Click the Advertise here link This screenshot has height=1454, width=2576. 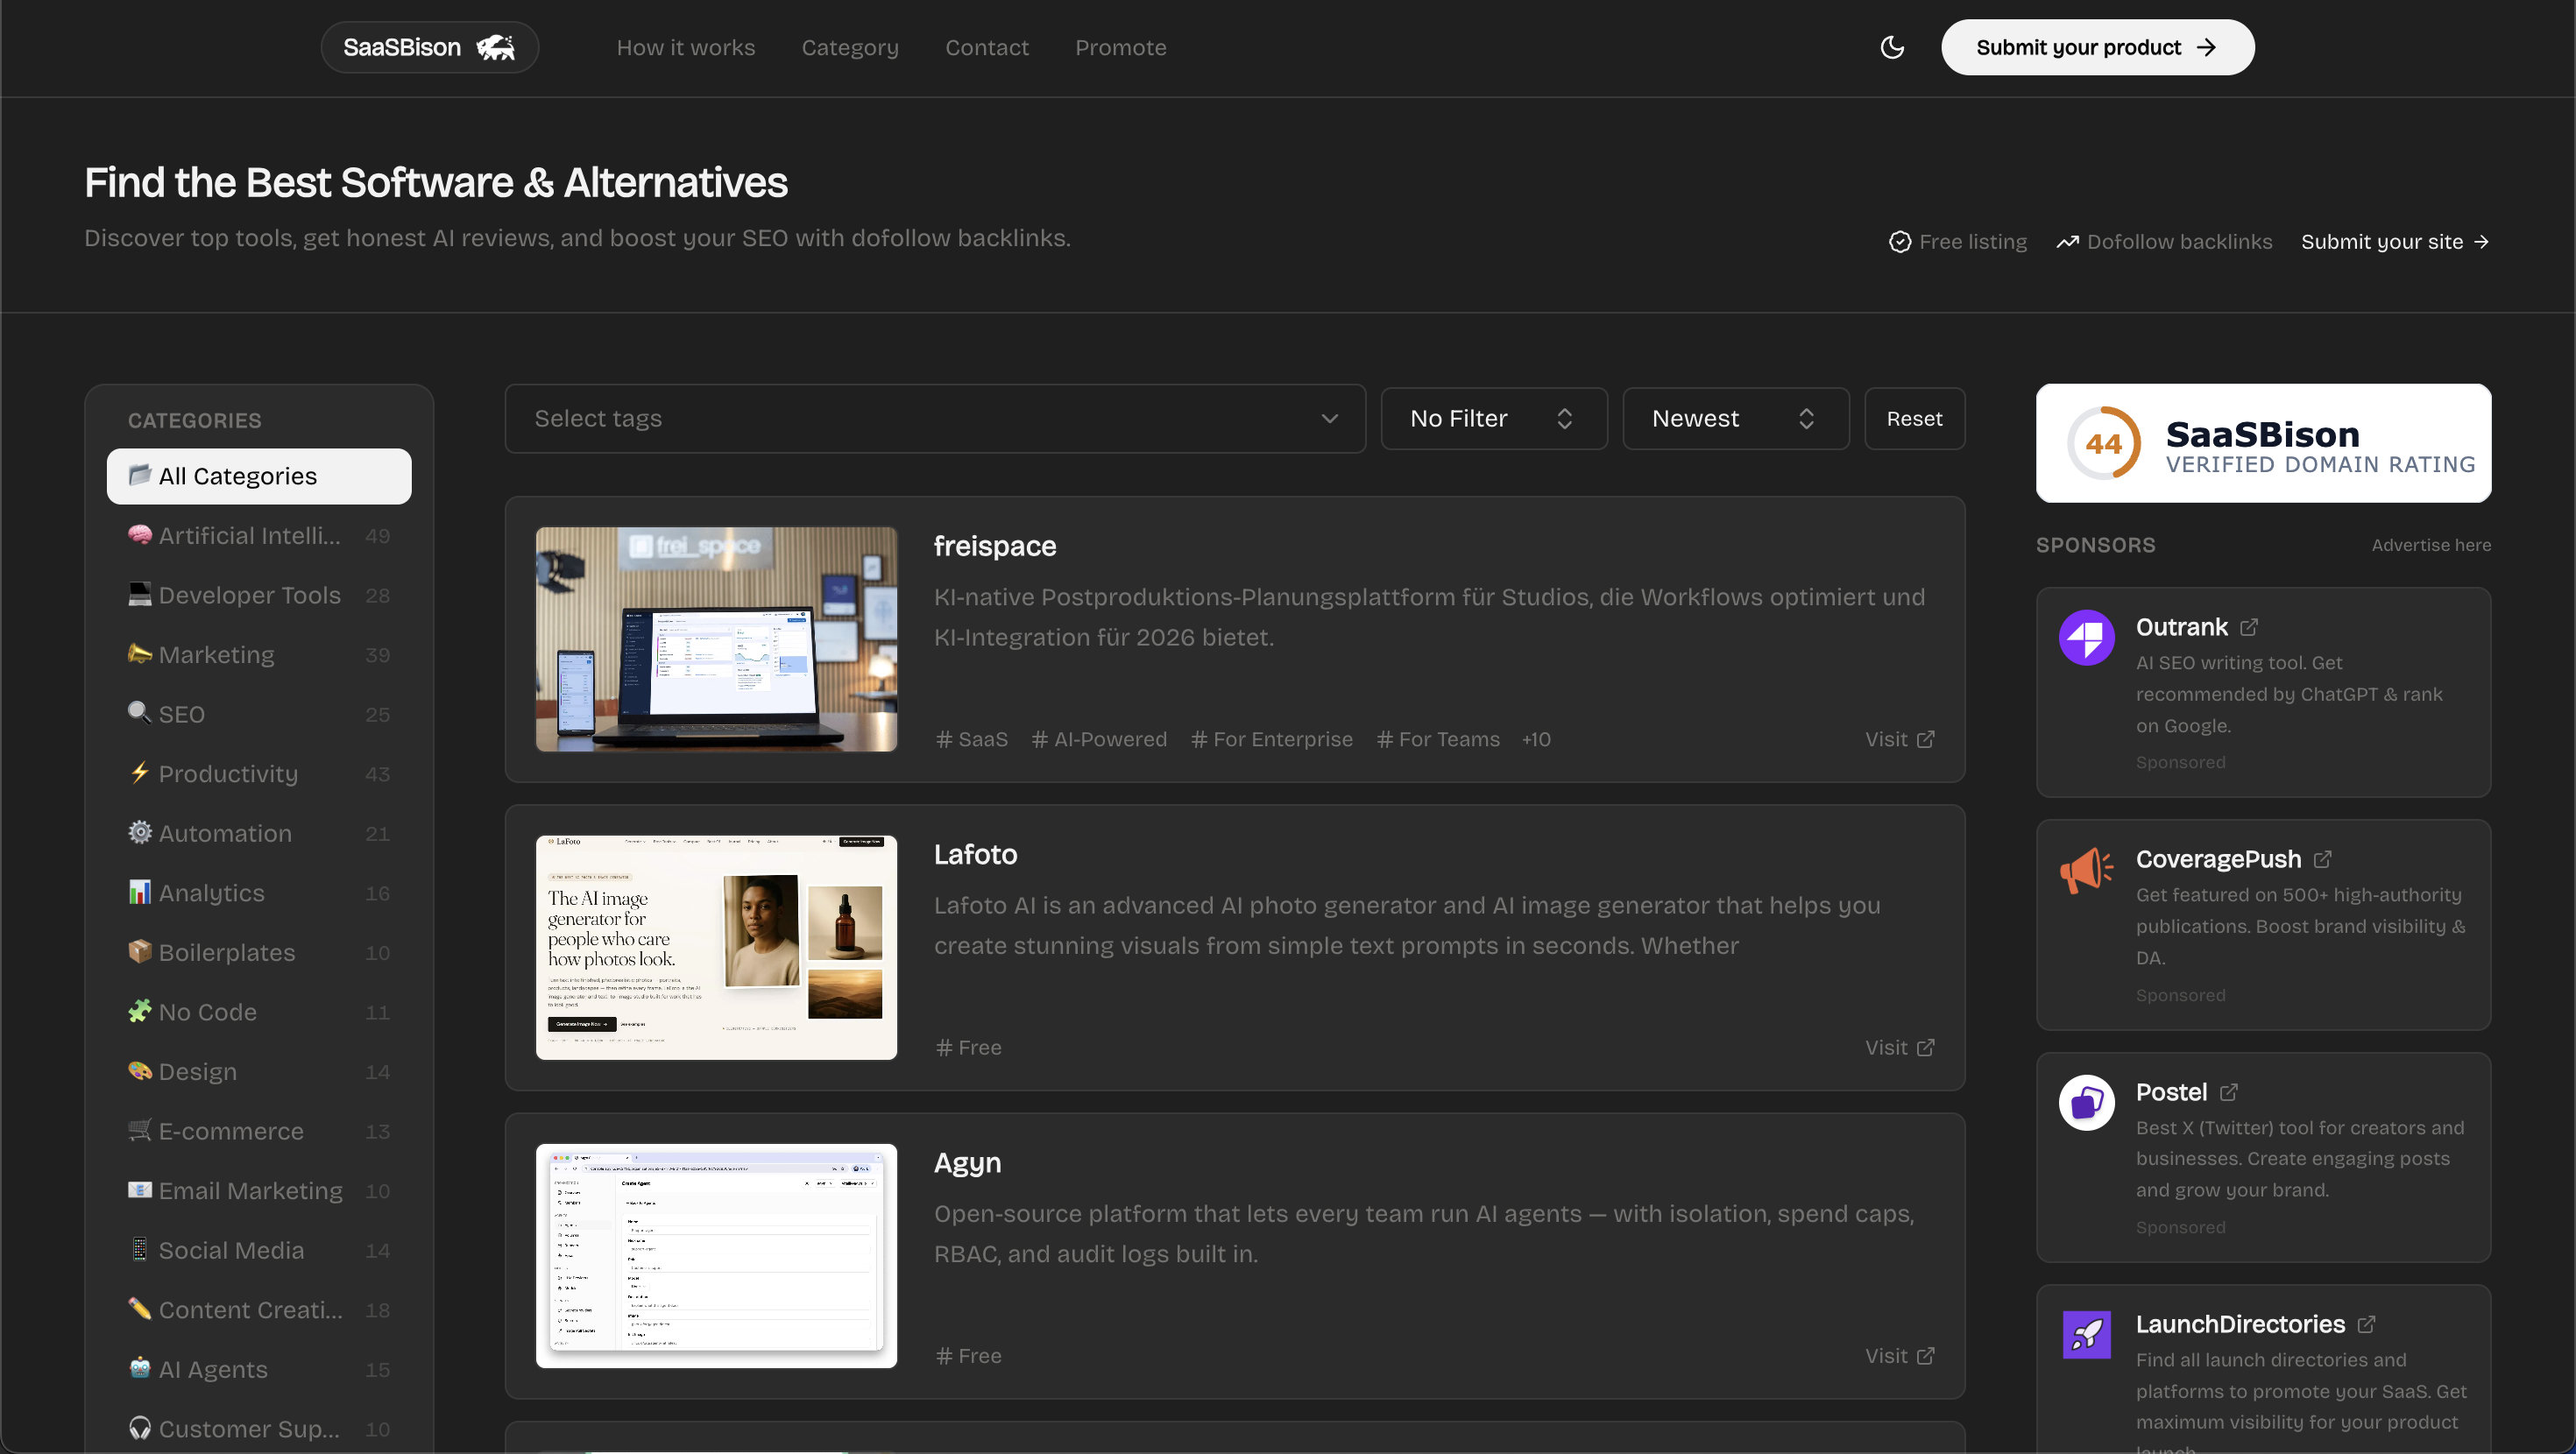(x=2431, y=545)
